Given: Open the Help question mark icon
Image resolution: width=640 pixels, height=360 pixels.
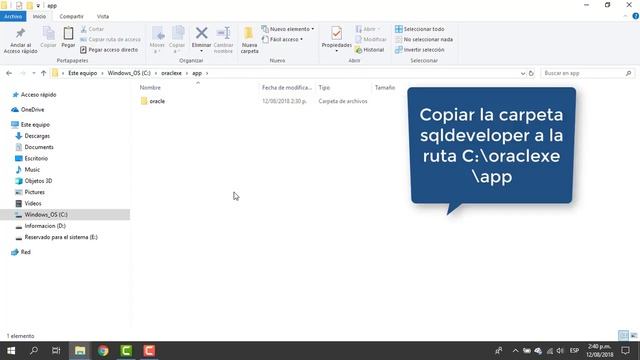Looking at the screenshot, I should 636,16.
